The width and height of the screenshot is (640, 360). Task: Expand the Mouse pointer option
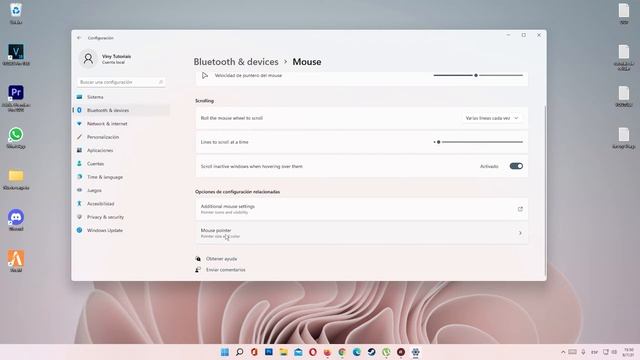[362, 233]
